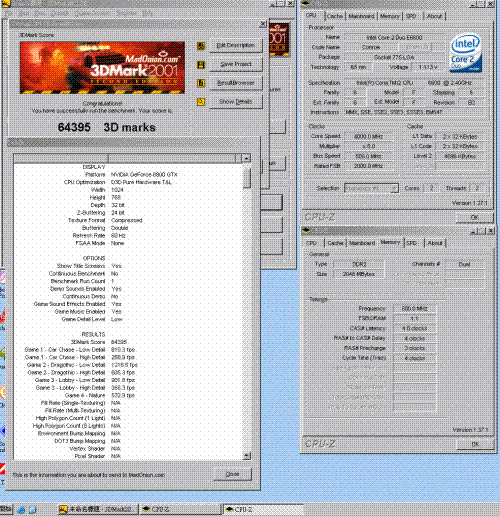
Task: Open the Mainboard tab in upper CPU-Z
Action: (x=361, y=16)
